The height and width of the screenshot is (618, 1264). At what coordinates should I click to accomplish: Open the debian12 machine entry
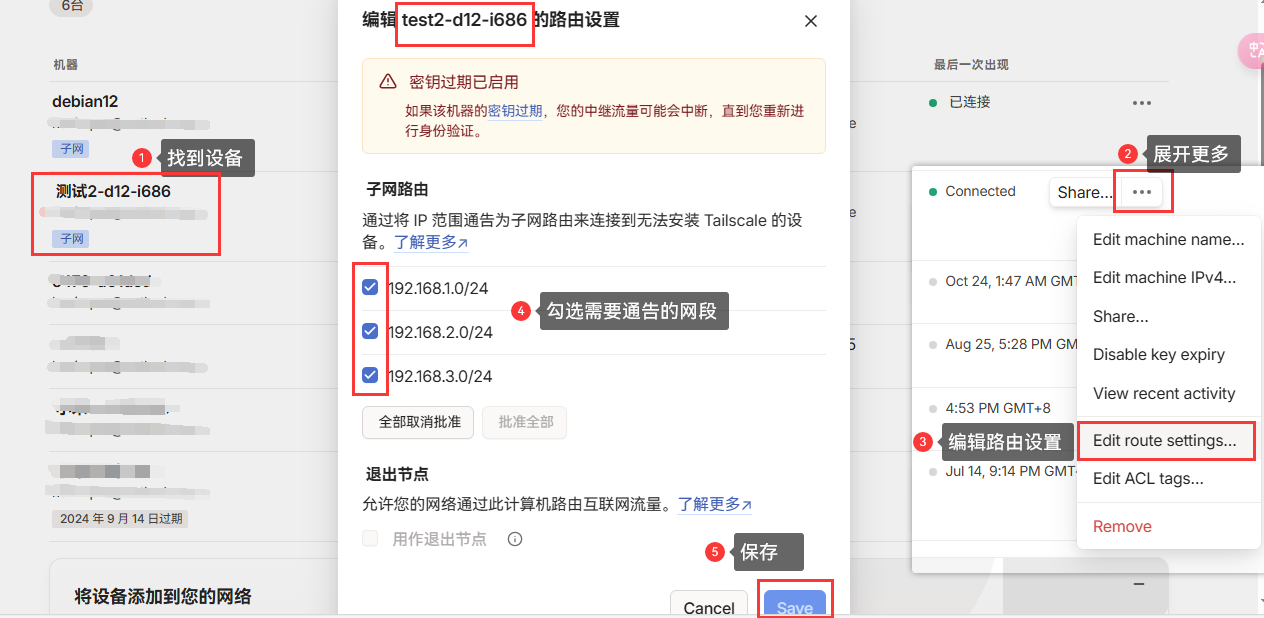85,102
